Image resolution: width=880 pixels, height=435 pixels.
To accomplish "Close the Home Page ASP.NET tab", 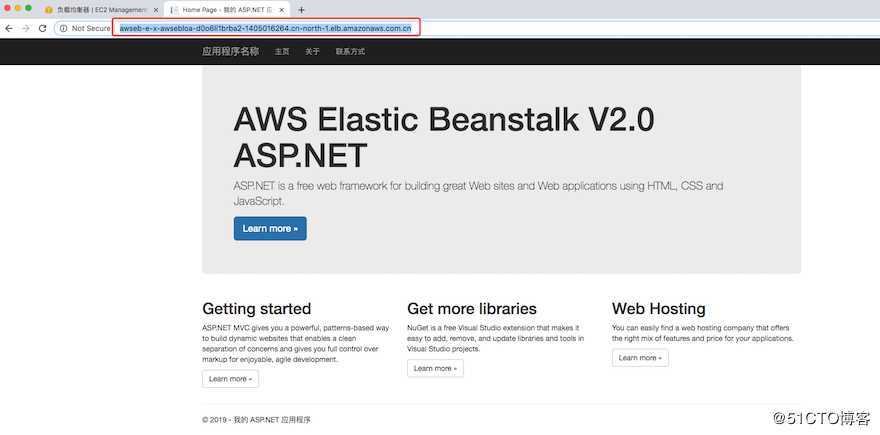I will (283, 9).
